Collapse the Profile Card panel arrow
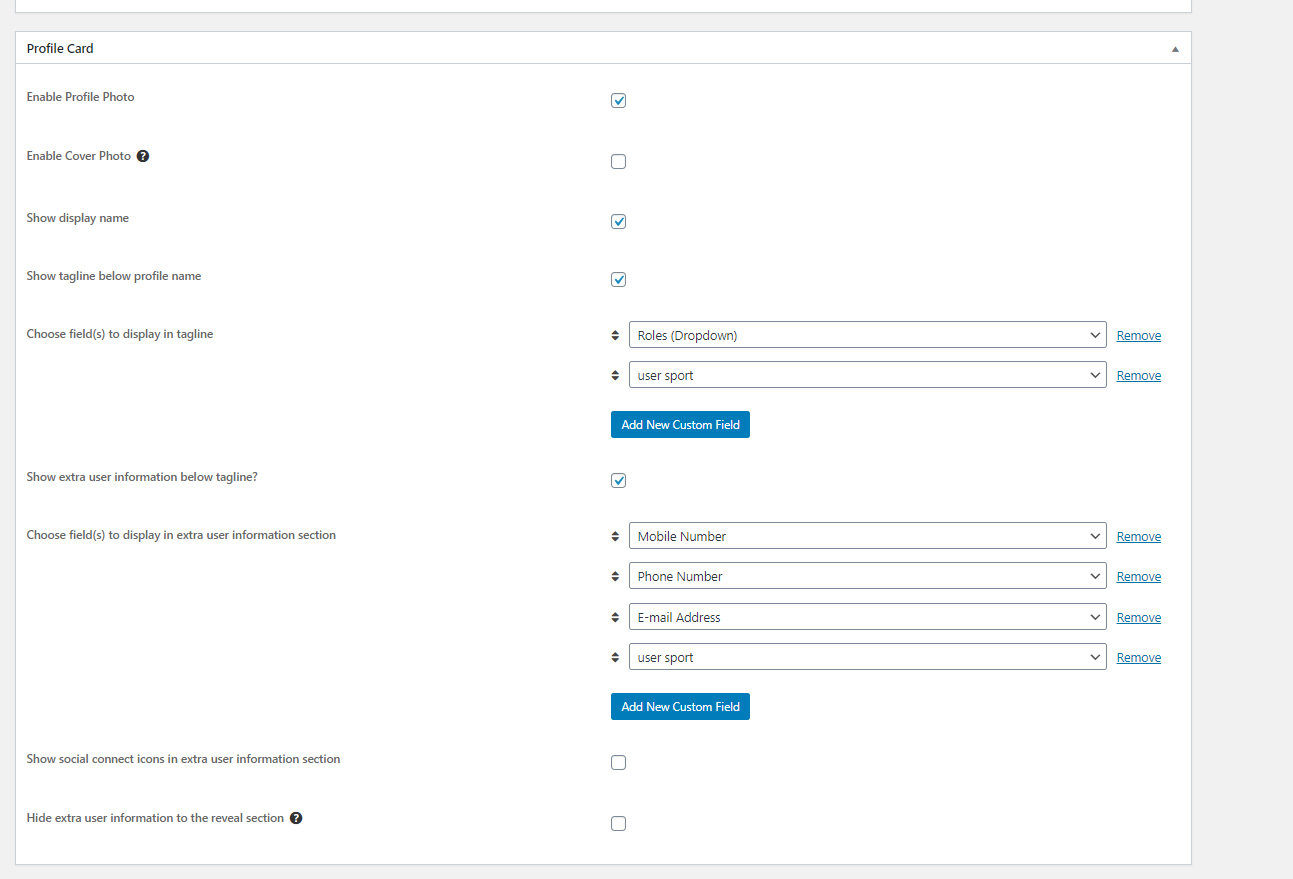 pyautogui.click(x=1175, y=49)
